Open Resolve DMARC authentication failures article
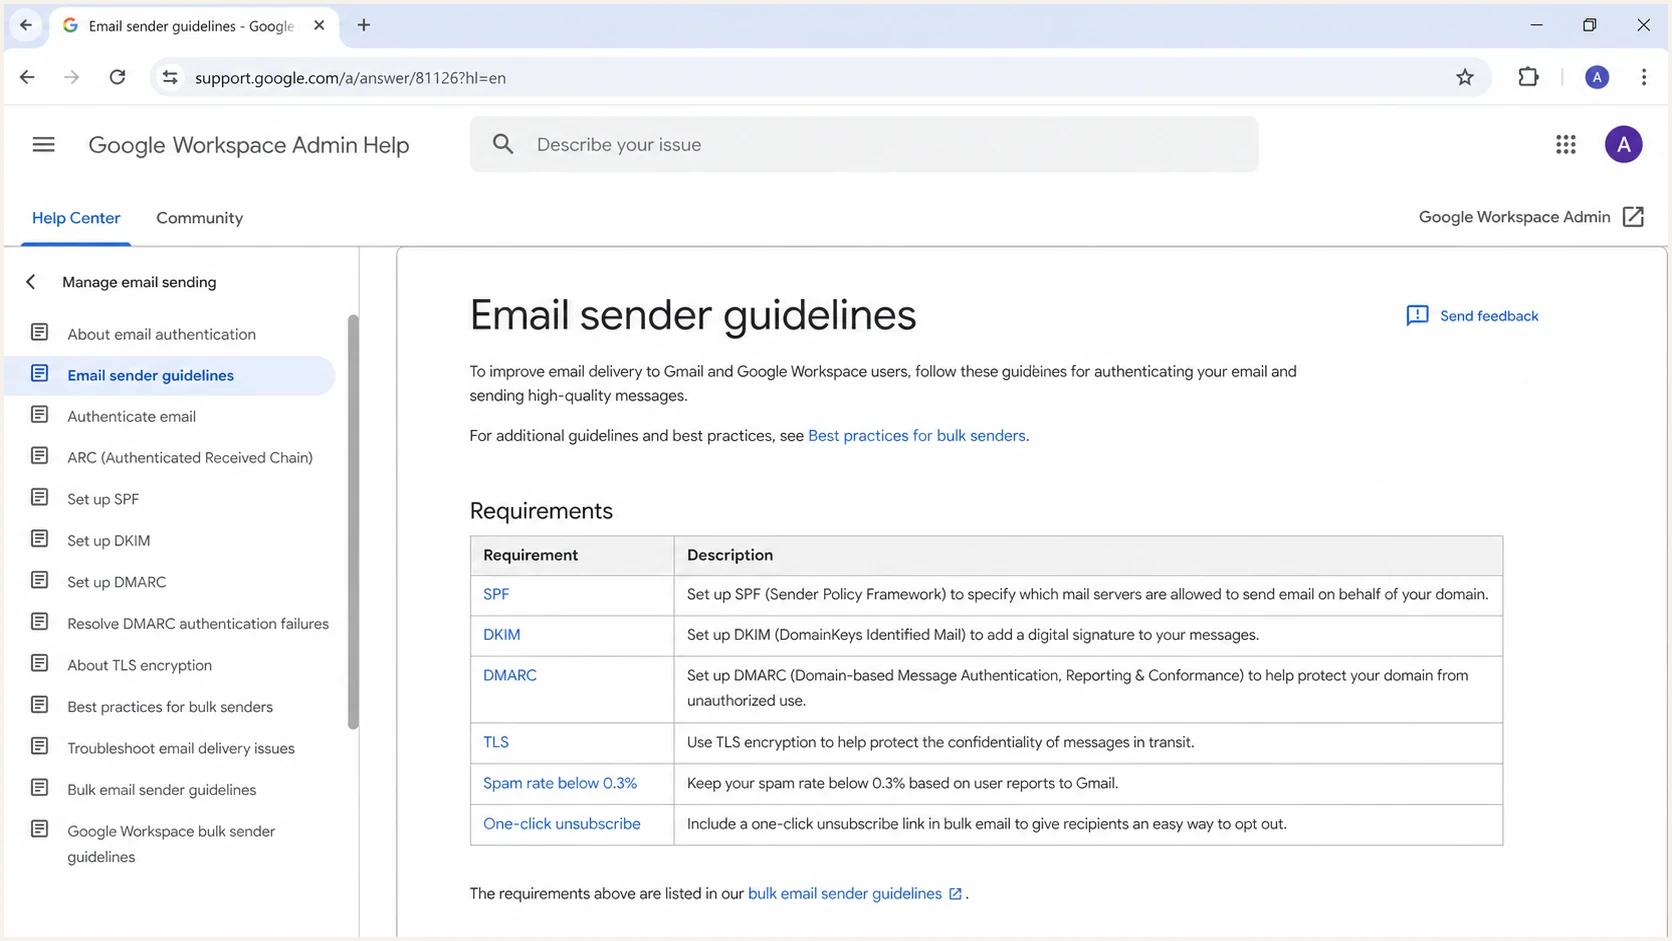Viewport: 1672px width, 941px height. pyautogui.click(x=198, y=624)
